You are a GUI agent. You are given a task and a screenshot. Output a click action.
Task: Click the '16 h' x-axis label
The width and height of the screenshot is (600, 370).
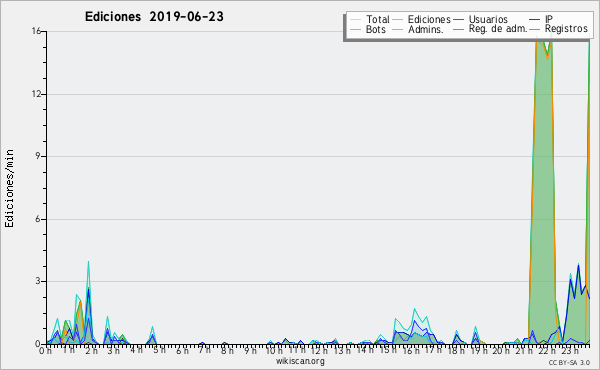click(410, 350)
